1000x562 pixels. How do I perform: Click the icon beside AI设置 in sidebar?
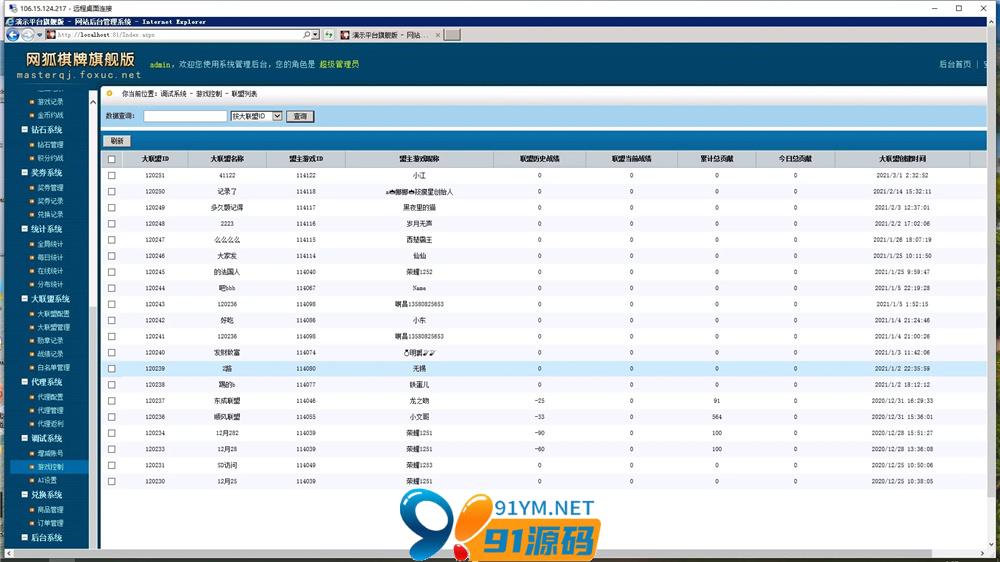click(x=32, y=480)
